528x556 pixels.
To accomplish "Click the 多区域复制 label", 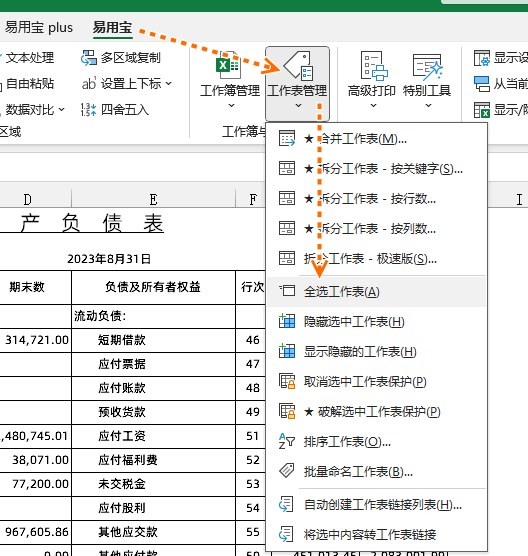I will tap(131, 57).
